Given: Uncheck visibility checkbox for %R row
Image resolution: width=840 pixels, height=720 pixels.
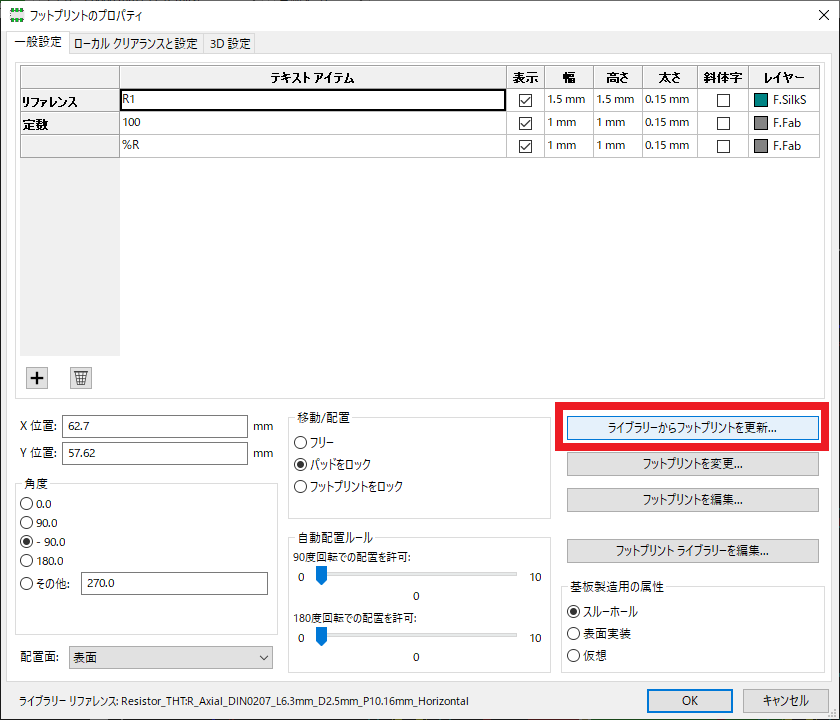Looking at the screenshot, I should [525, 146].
